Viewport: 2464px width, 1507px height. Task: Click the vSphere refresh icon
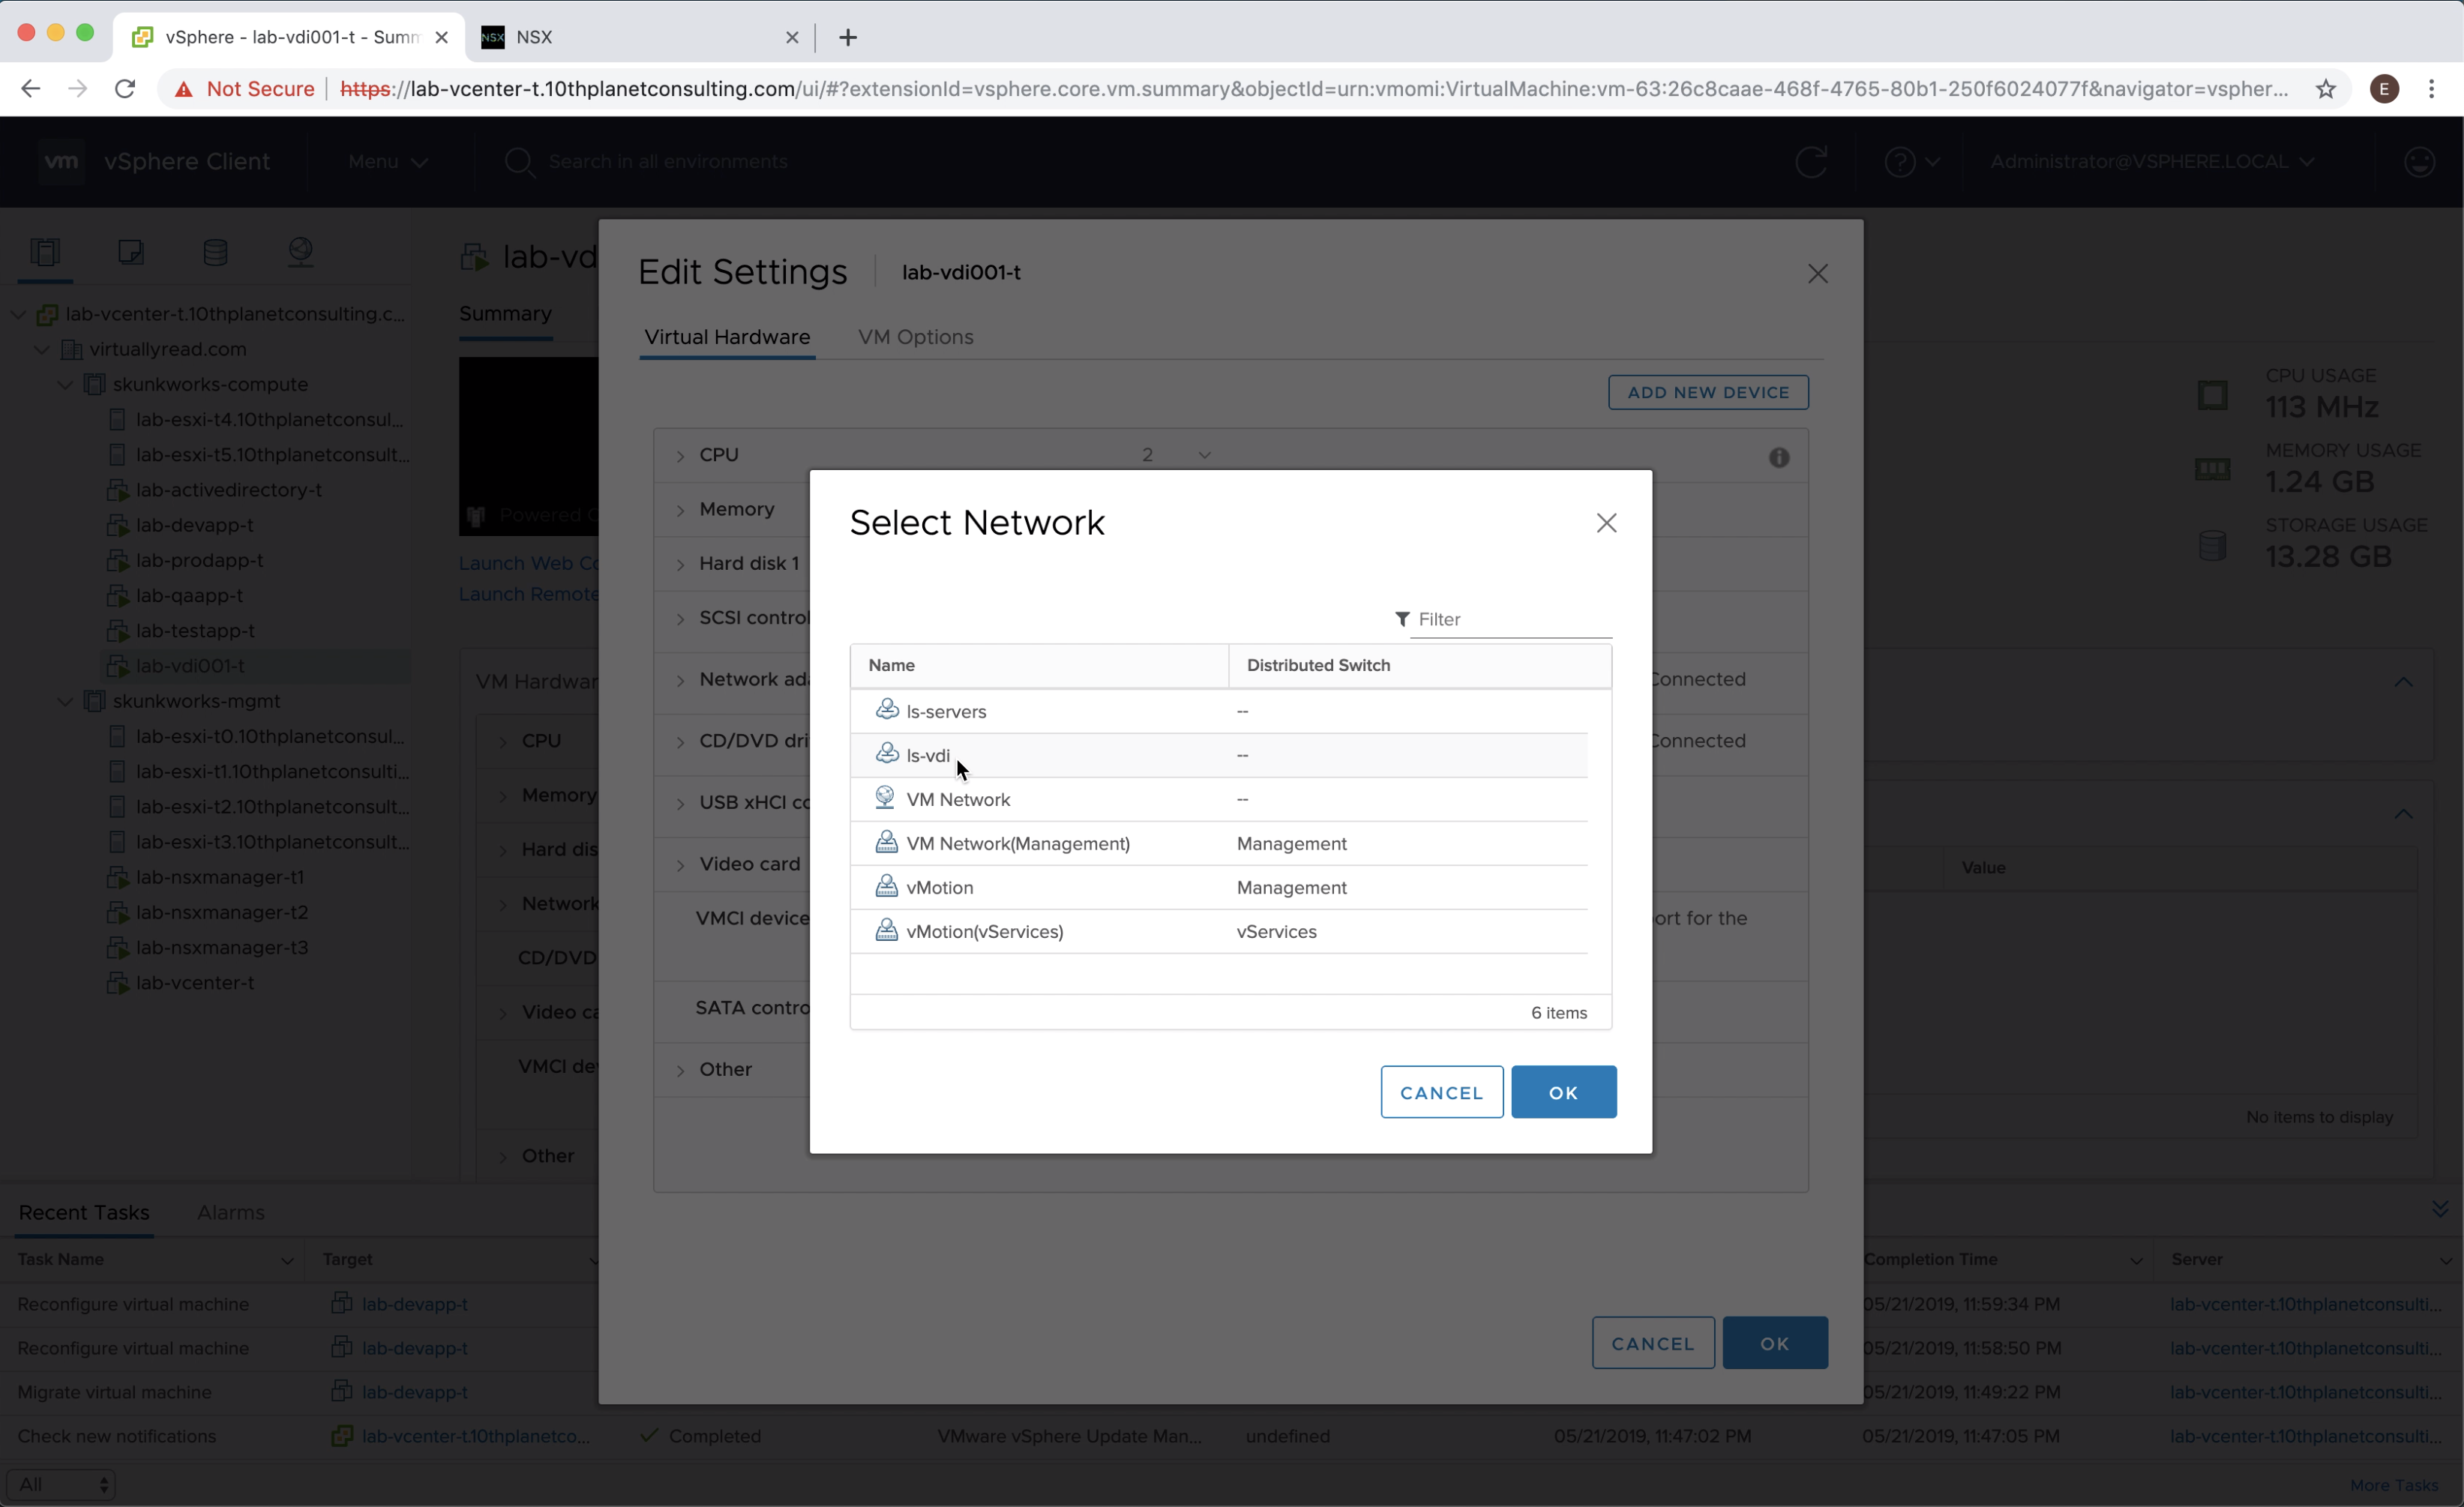[1811, 162]
